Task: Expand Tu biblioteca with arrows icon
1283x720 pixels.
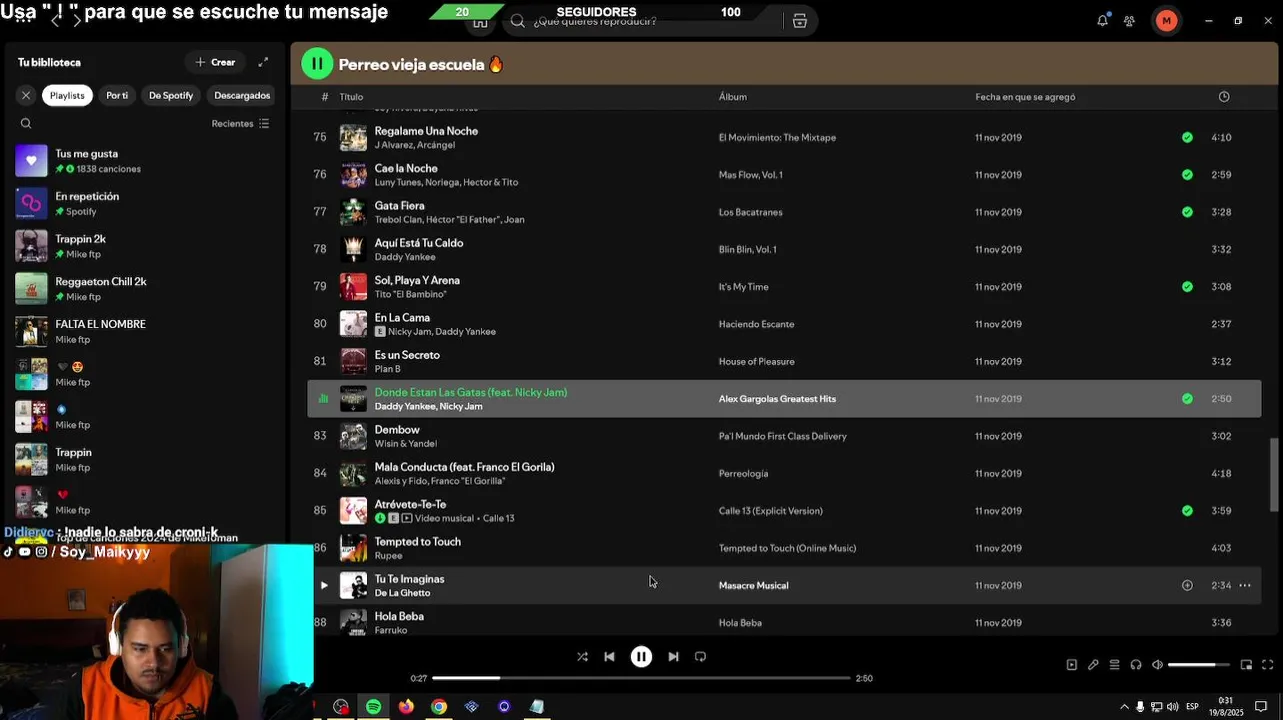Action: pos(263,62)
